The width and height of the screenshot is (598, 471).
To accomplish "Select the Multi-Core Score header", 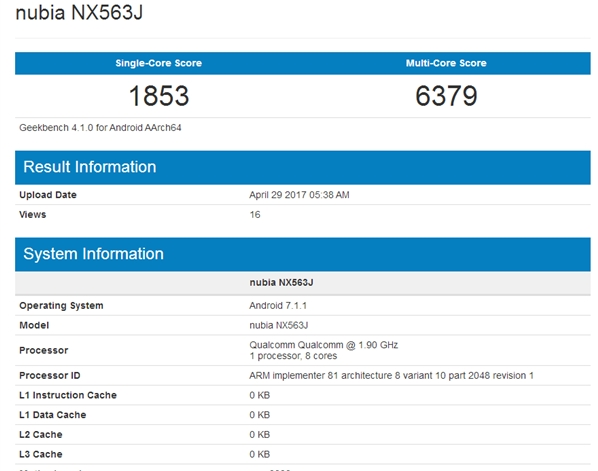I will tap(446, 63).
